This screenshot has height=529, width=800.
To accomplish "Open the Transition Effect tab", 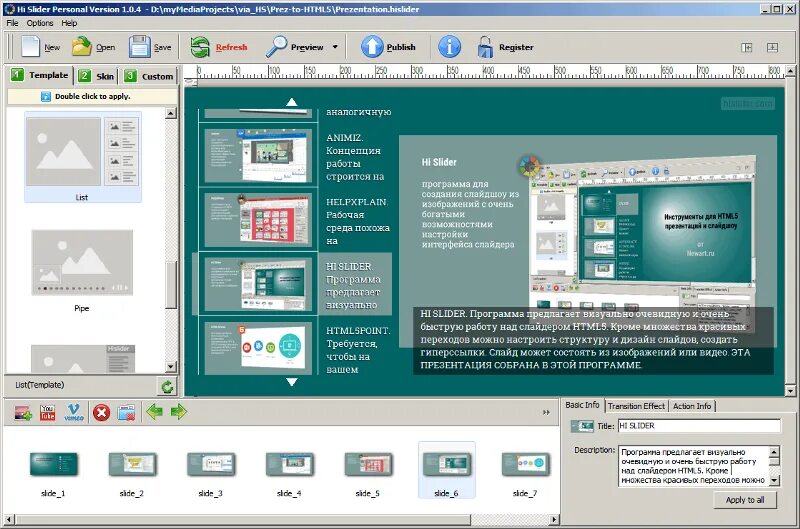I will pos(636,406).
